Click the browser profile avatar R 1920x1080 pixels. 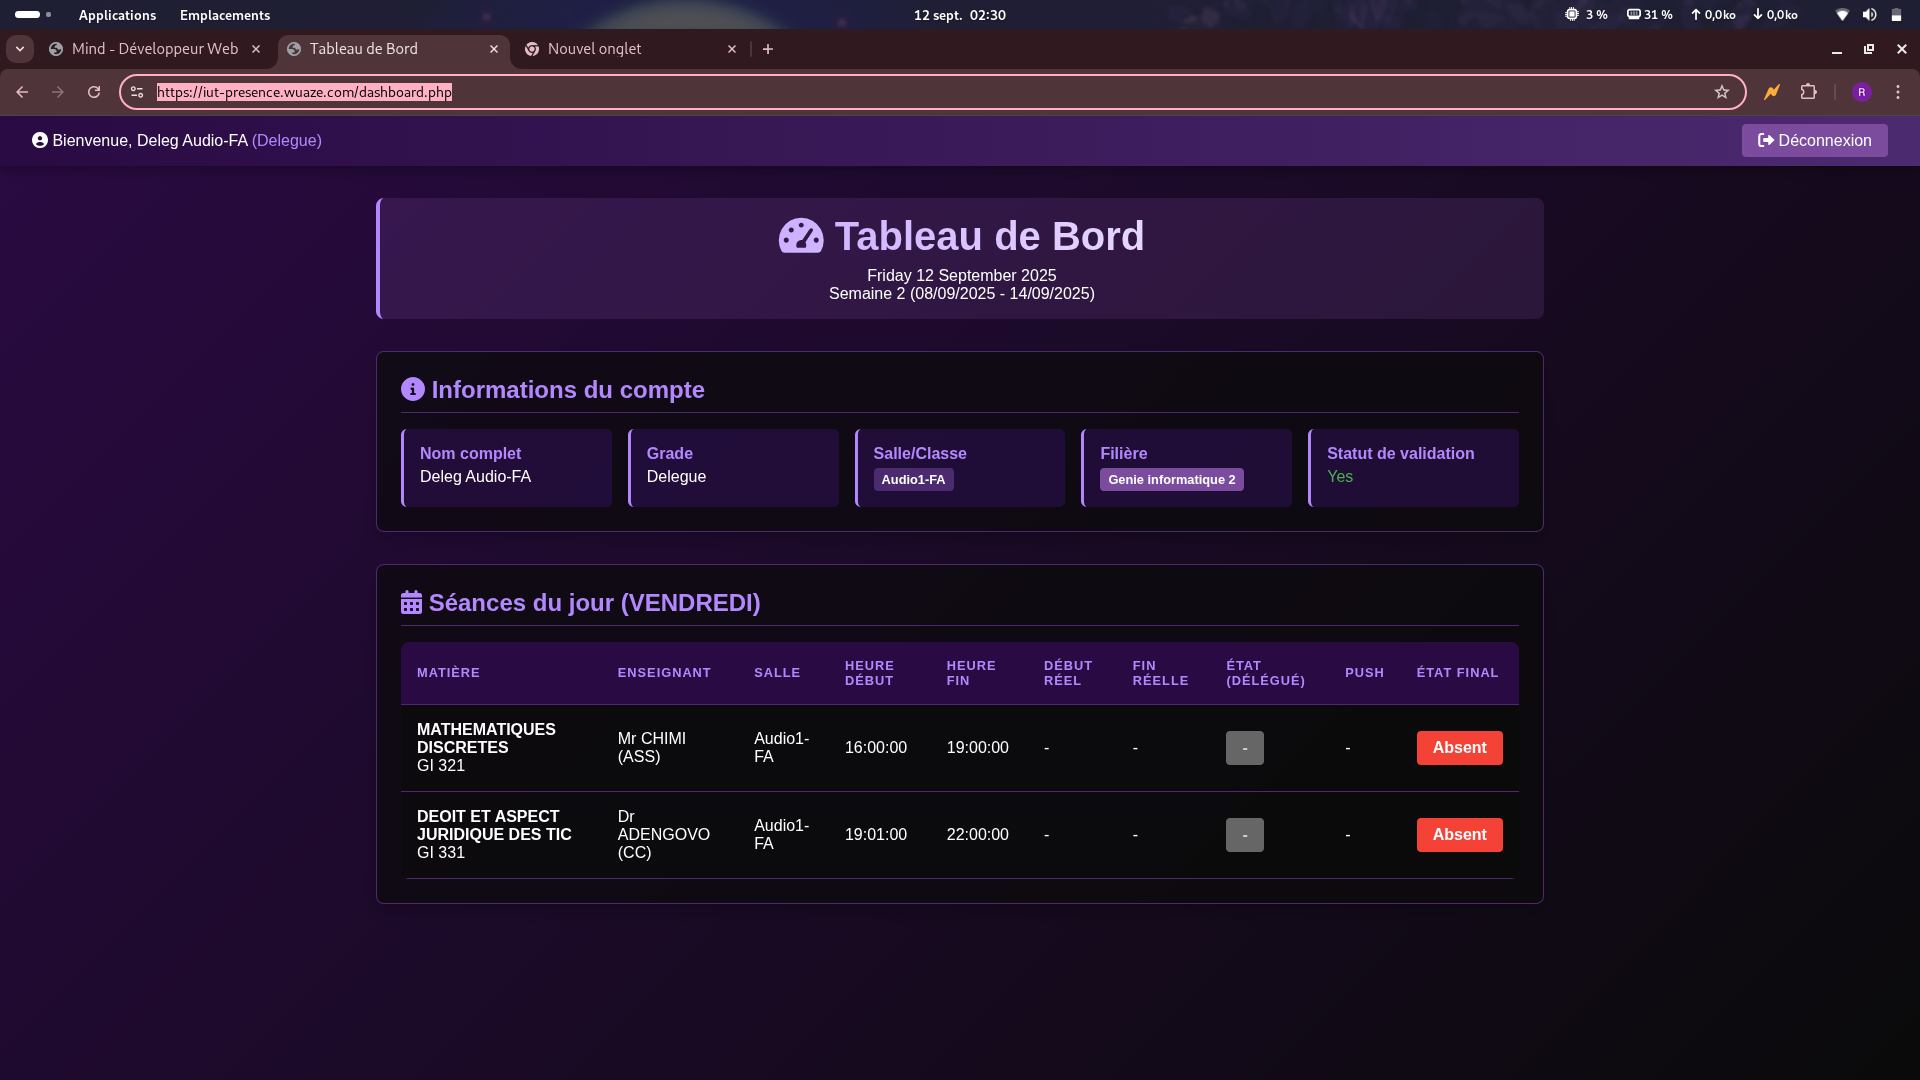click(1862, 91)
